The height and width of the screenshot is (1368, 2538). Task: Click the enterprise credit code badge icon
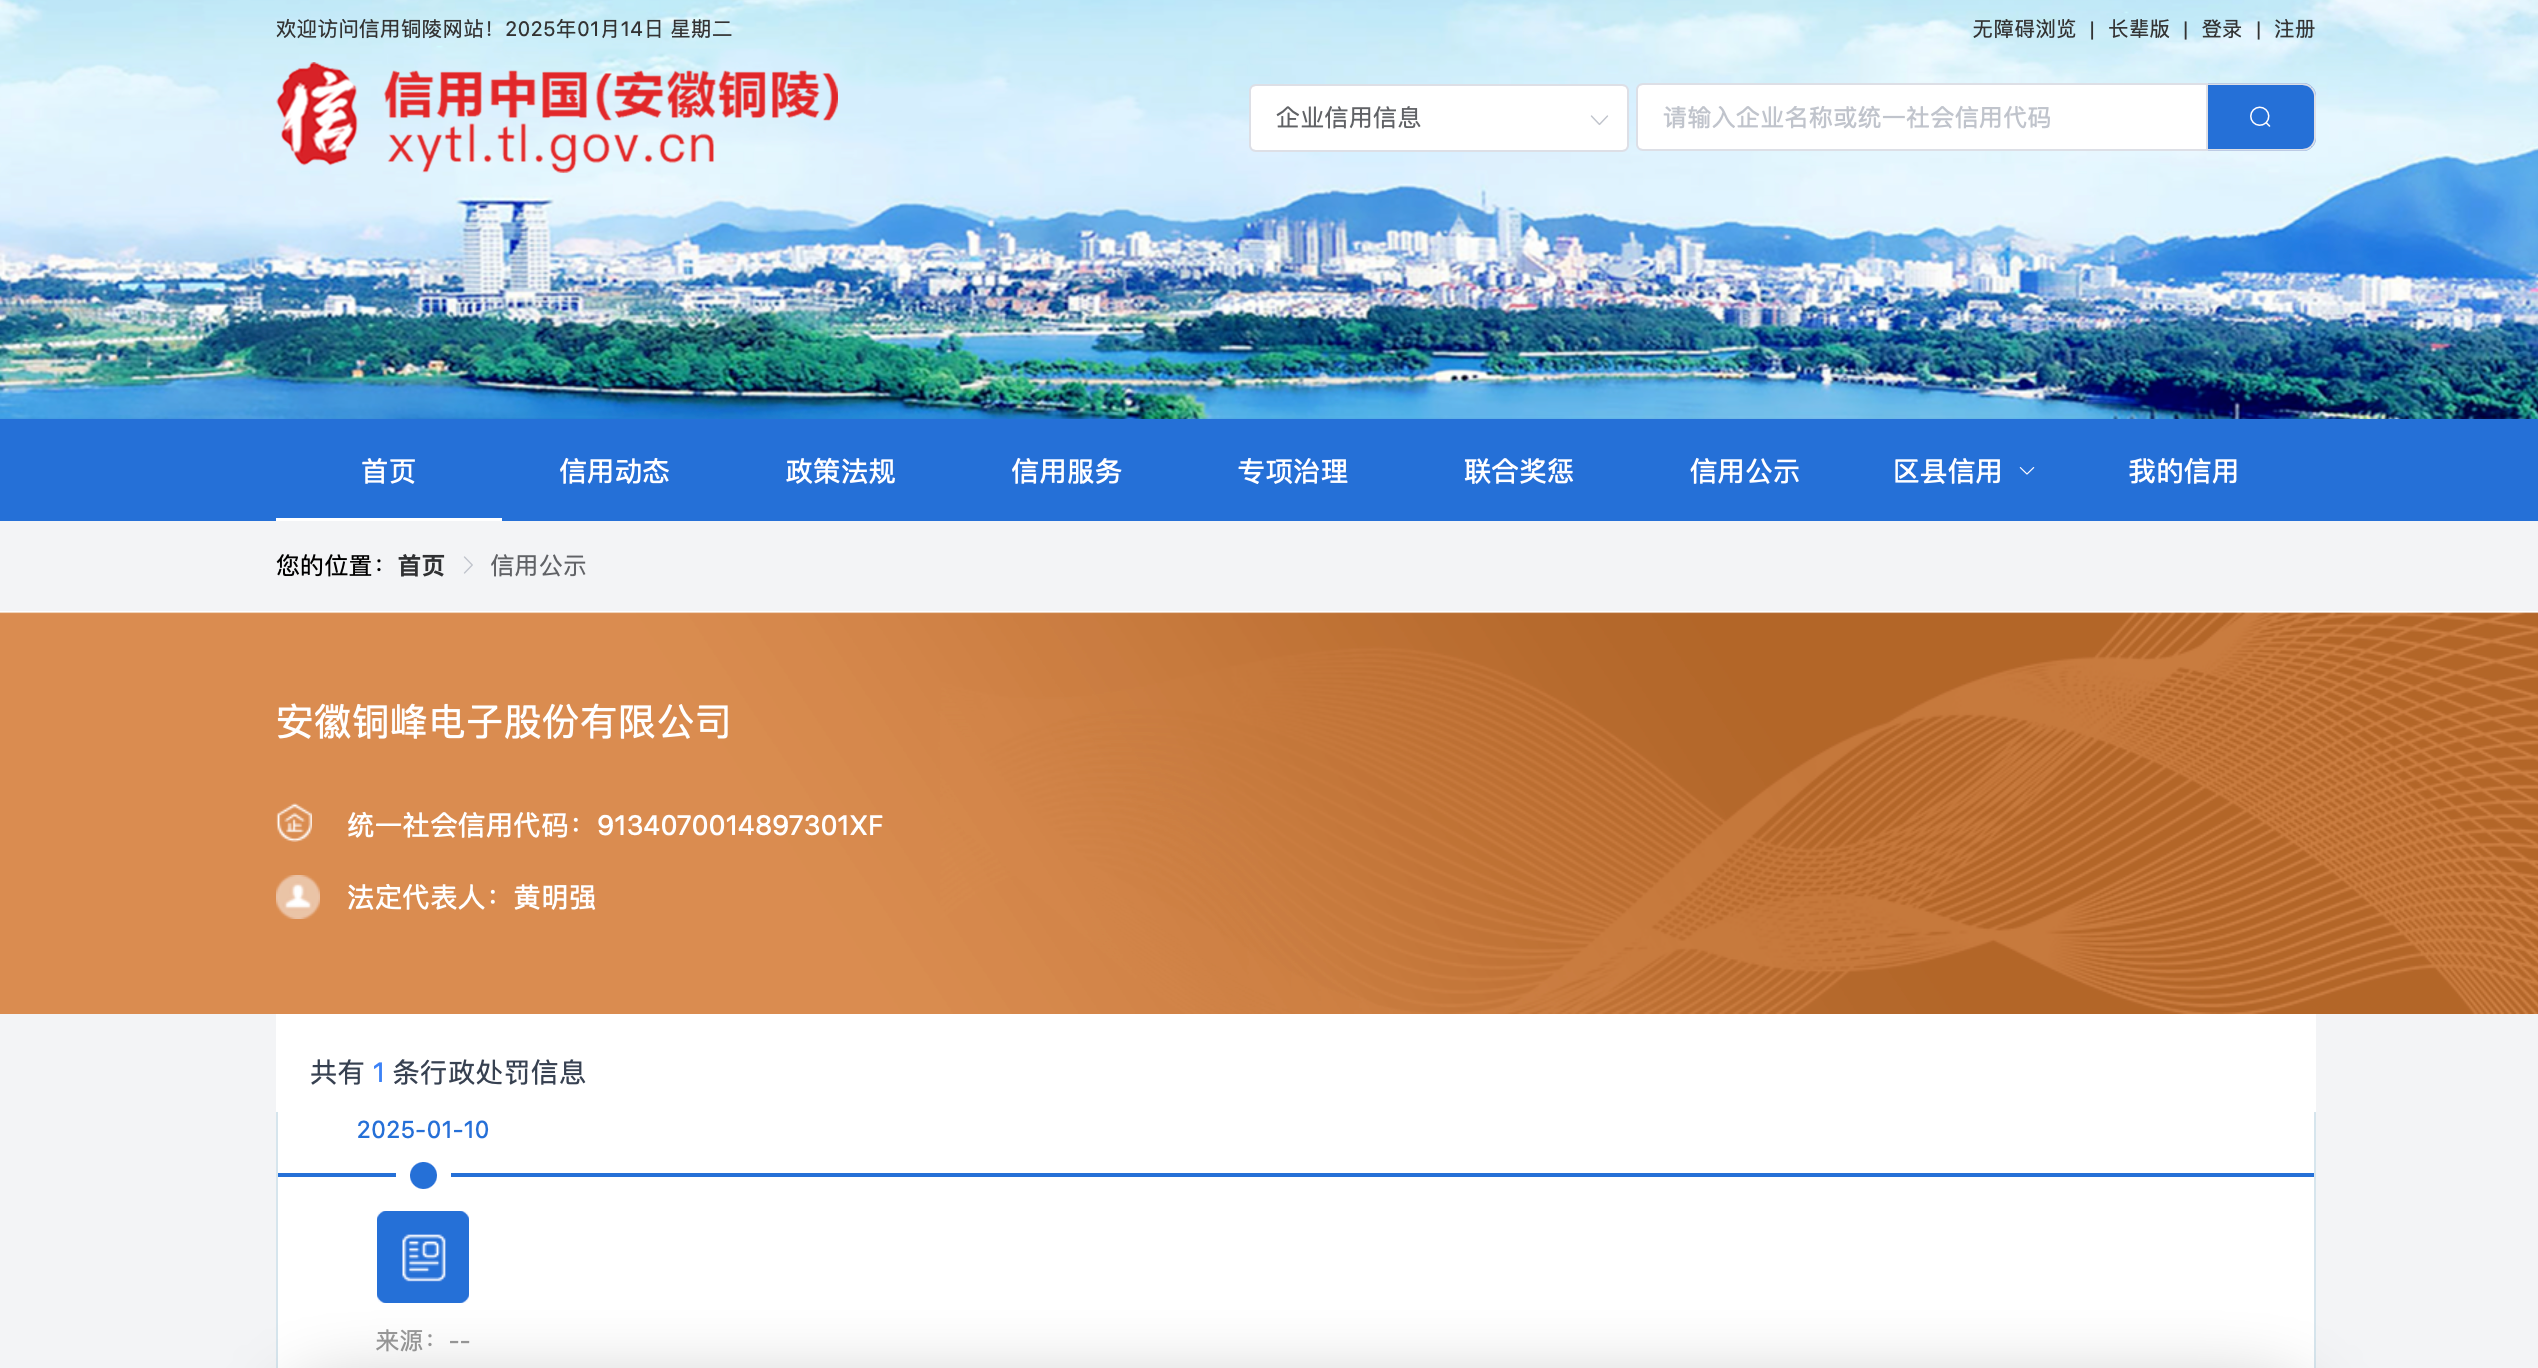[x=295, y=824]
